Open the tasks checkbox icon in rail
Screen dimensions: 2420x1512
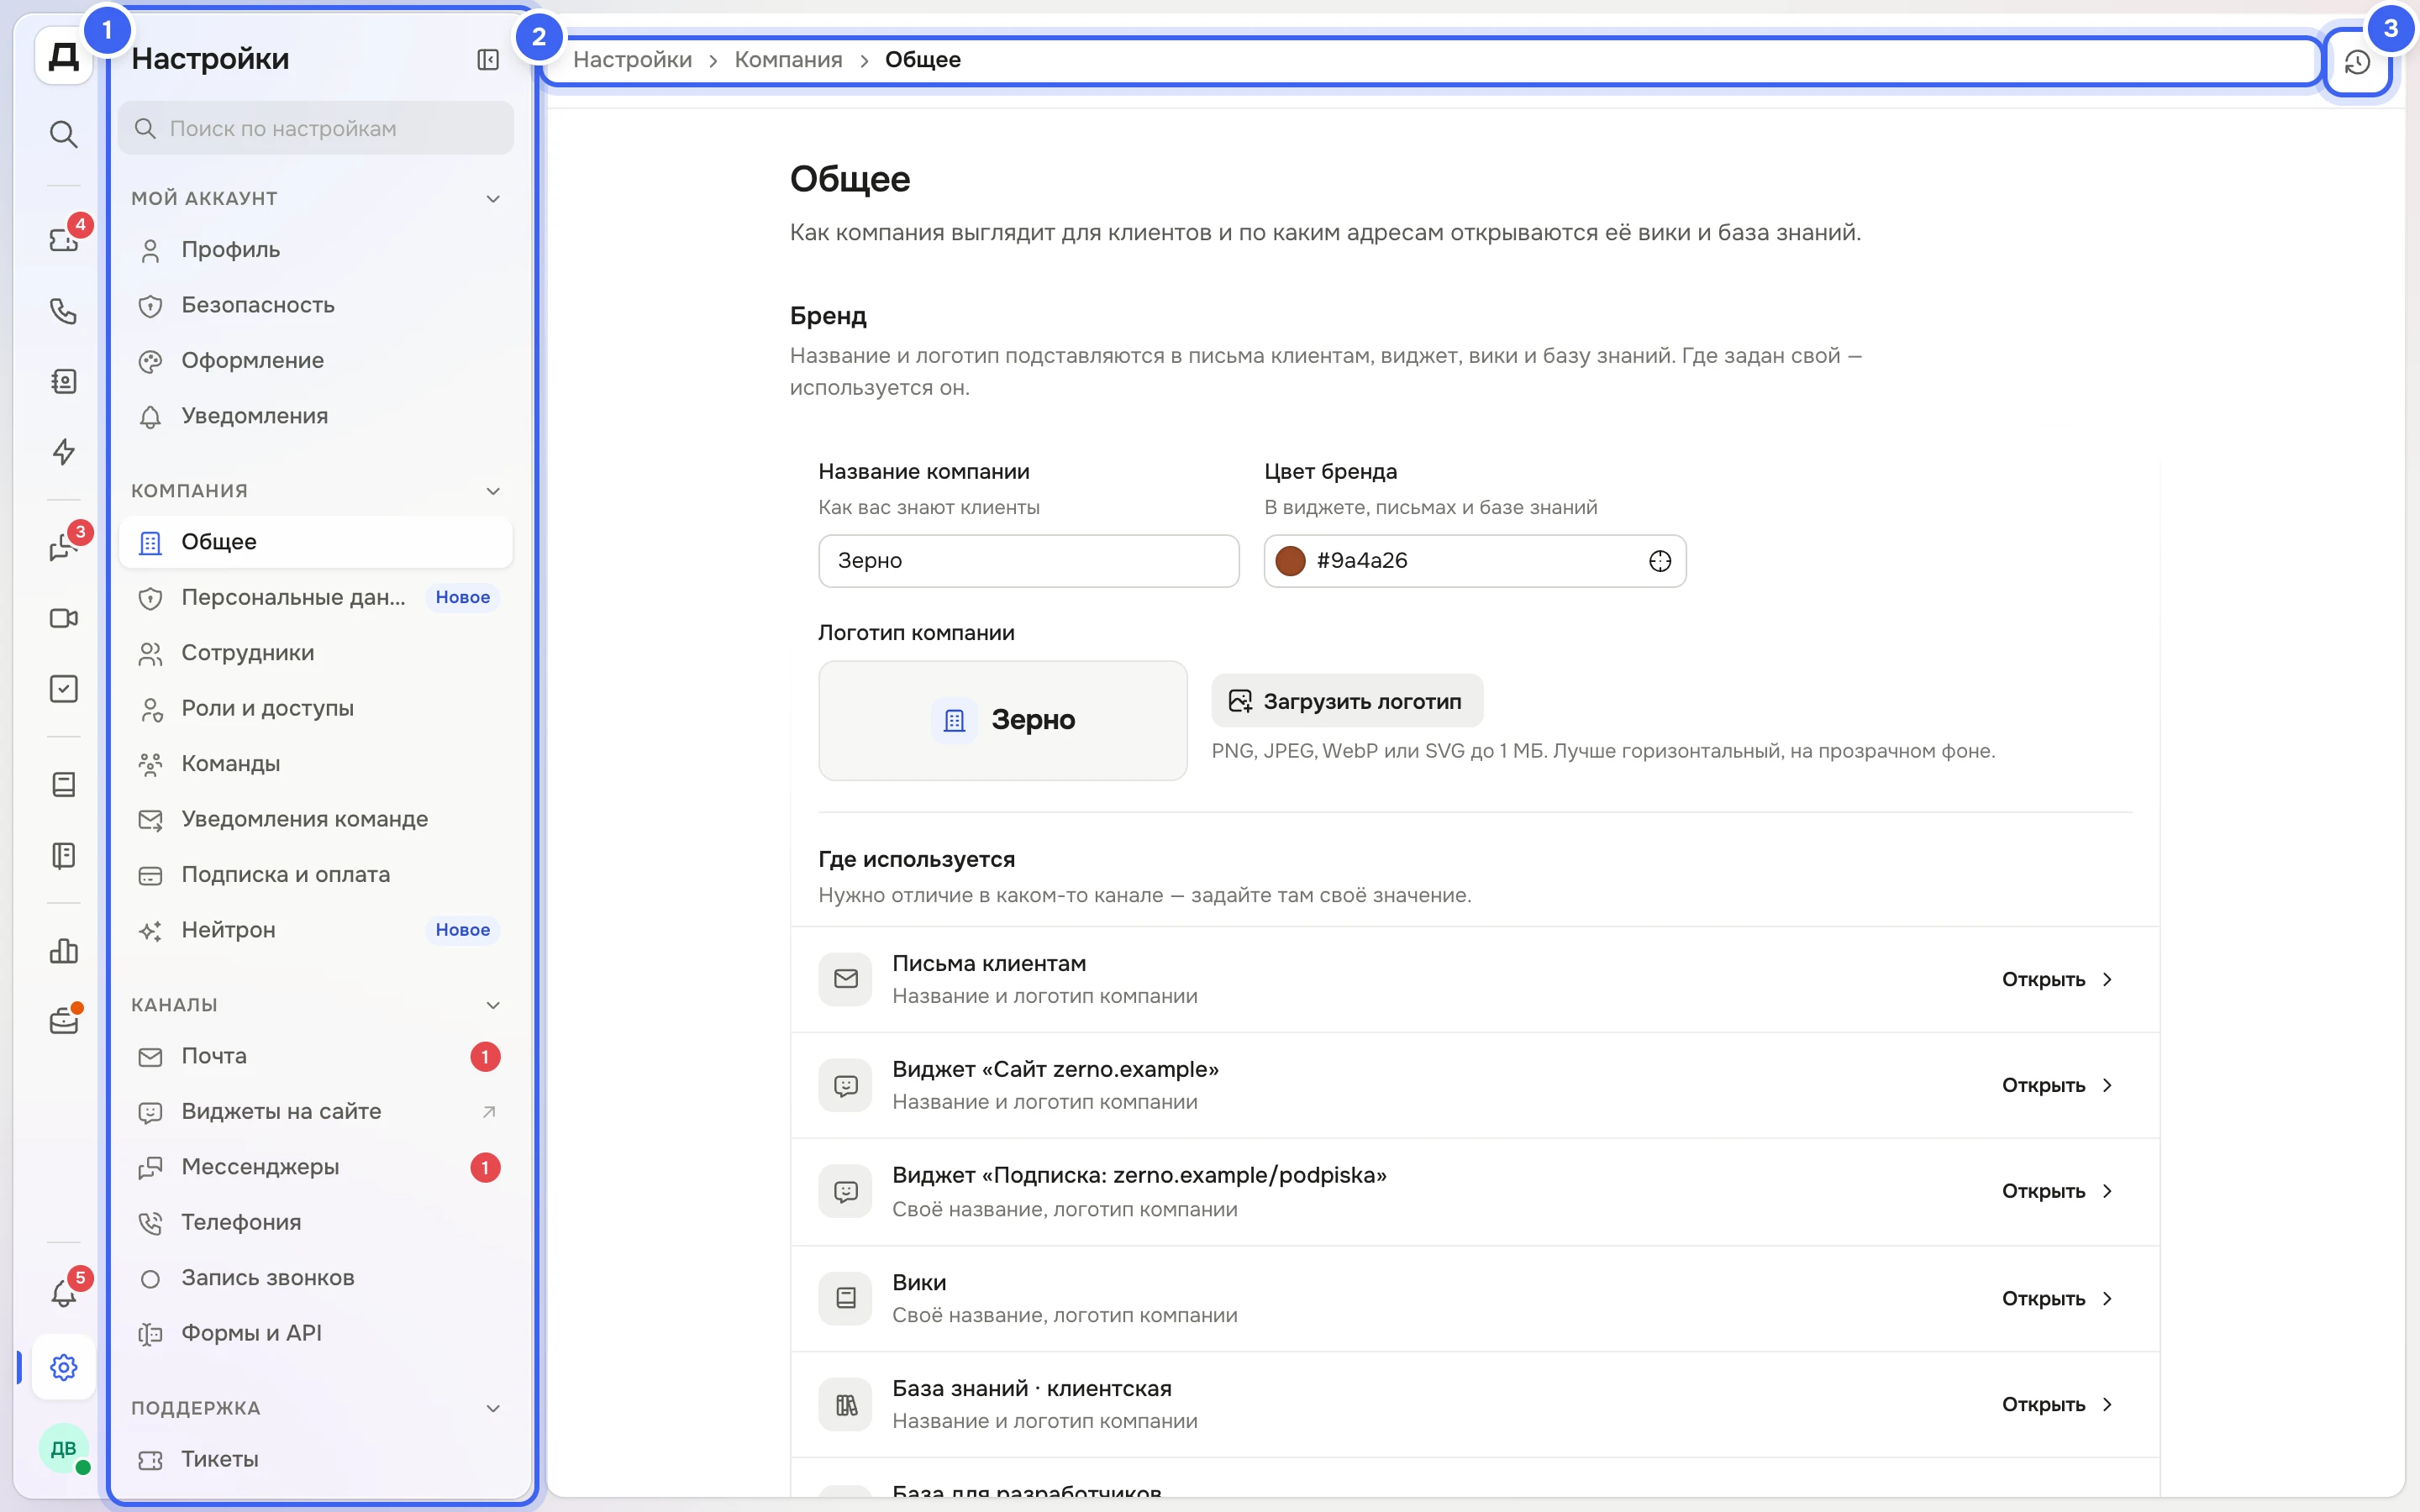(x=64, y=689)
